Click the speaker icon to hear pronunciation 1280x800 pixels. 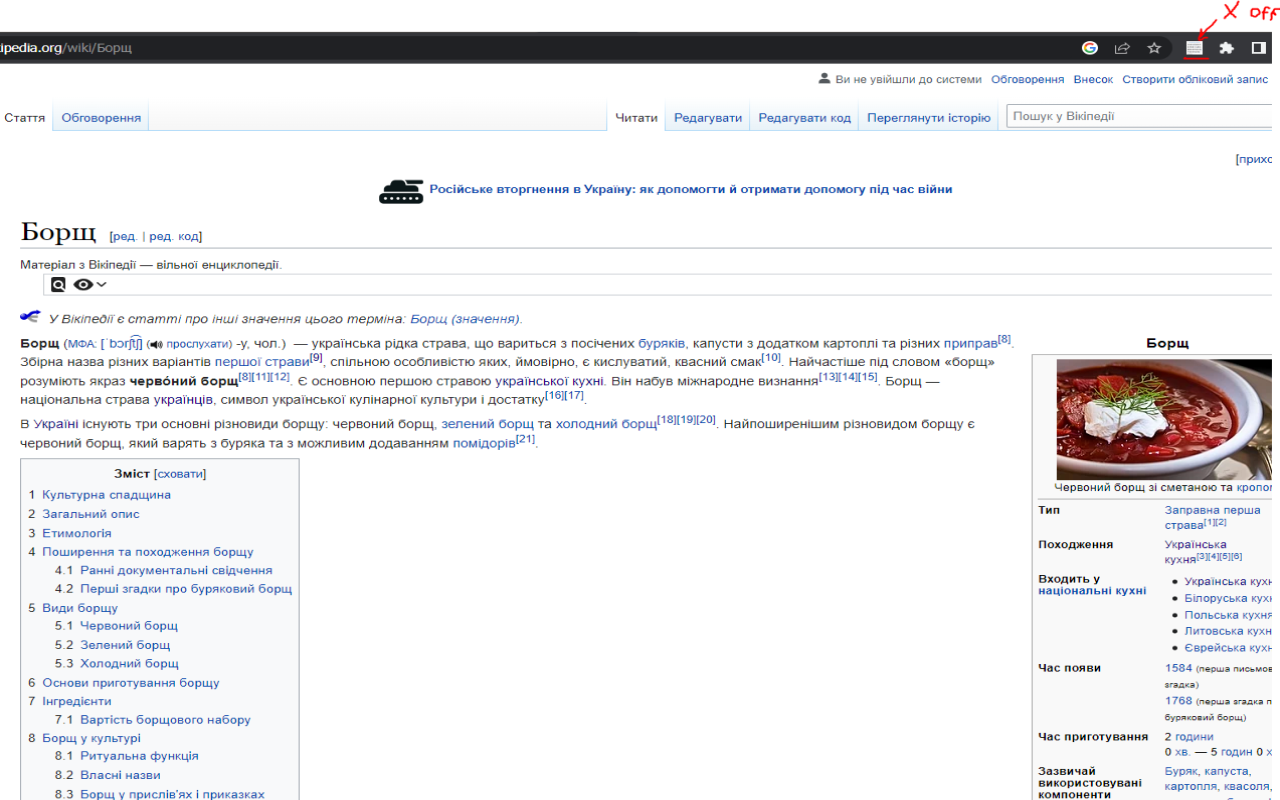click(155, 344)
